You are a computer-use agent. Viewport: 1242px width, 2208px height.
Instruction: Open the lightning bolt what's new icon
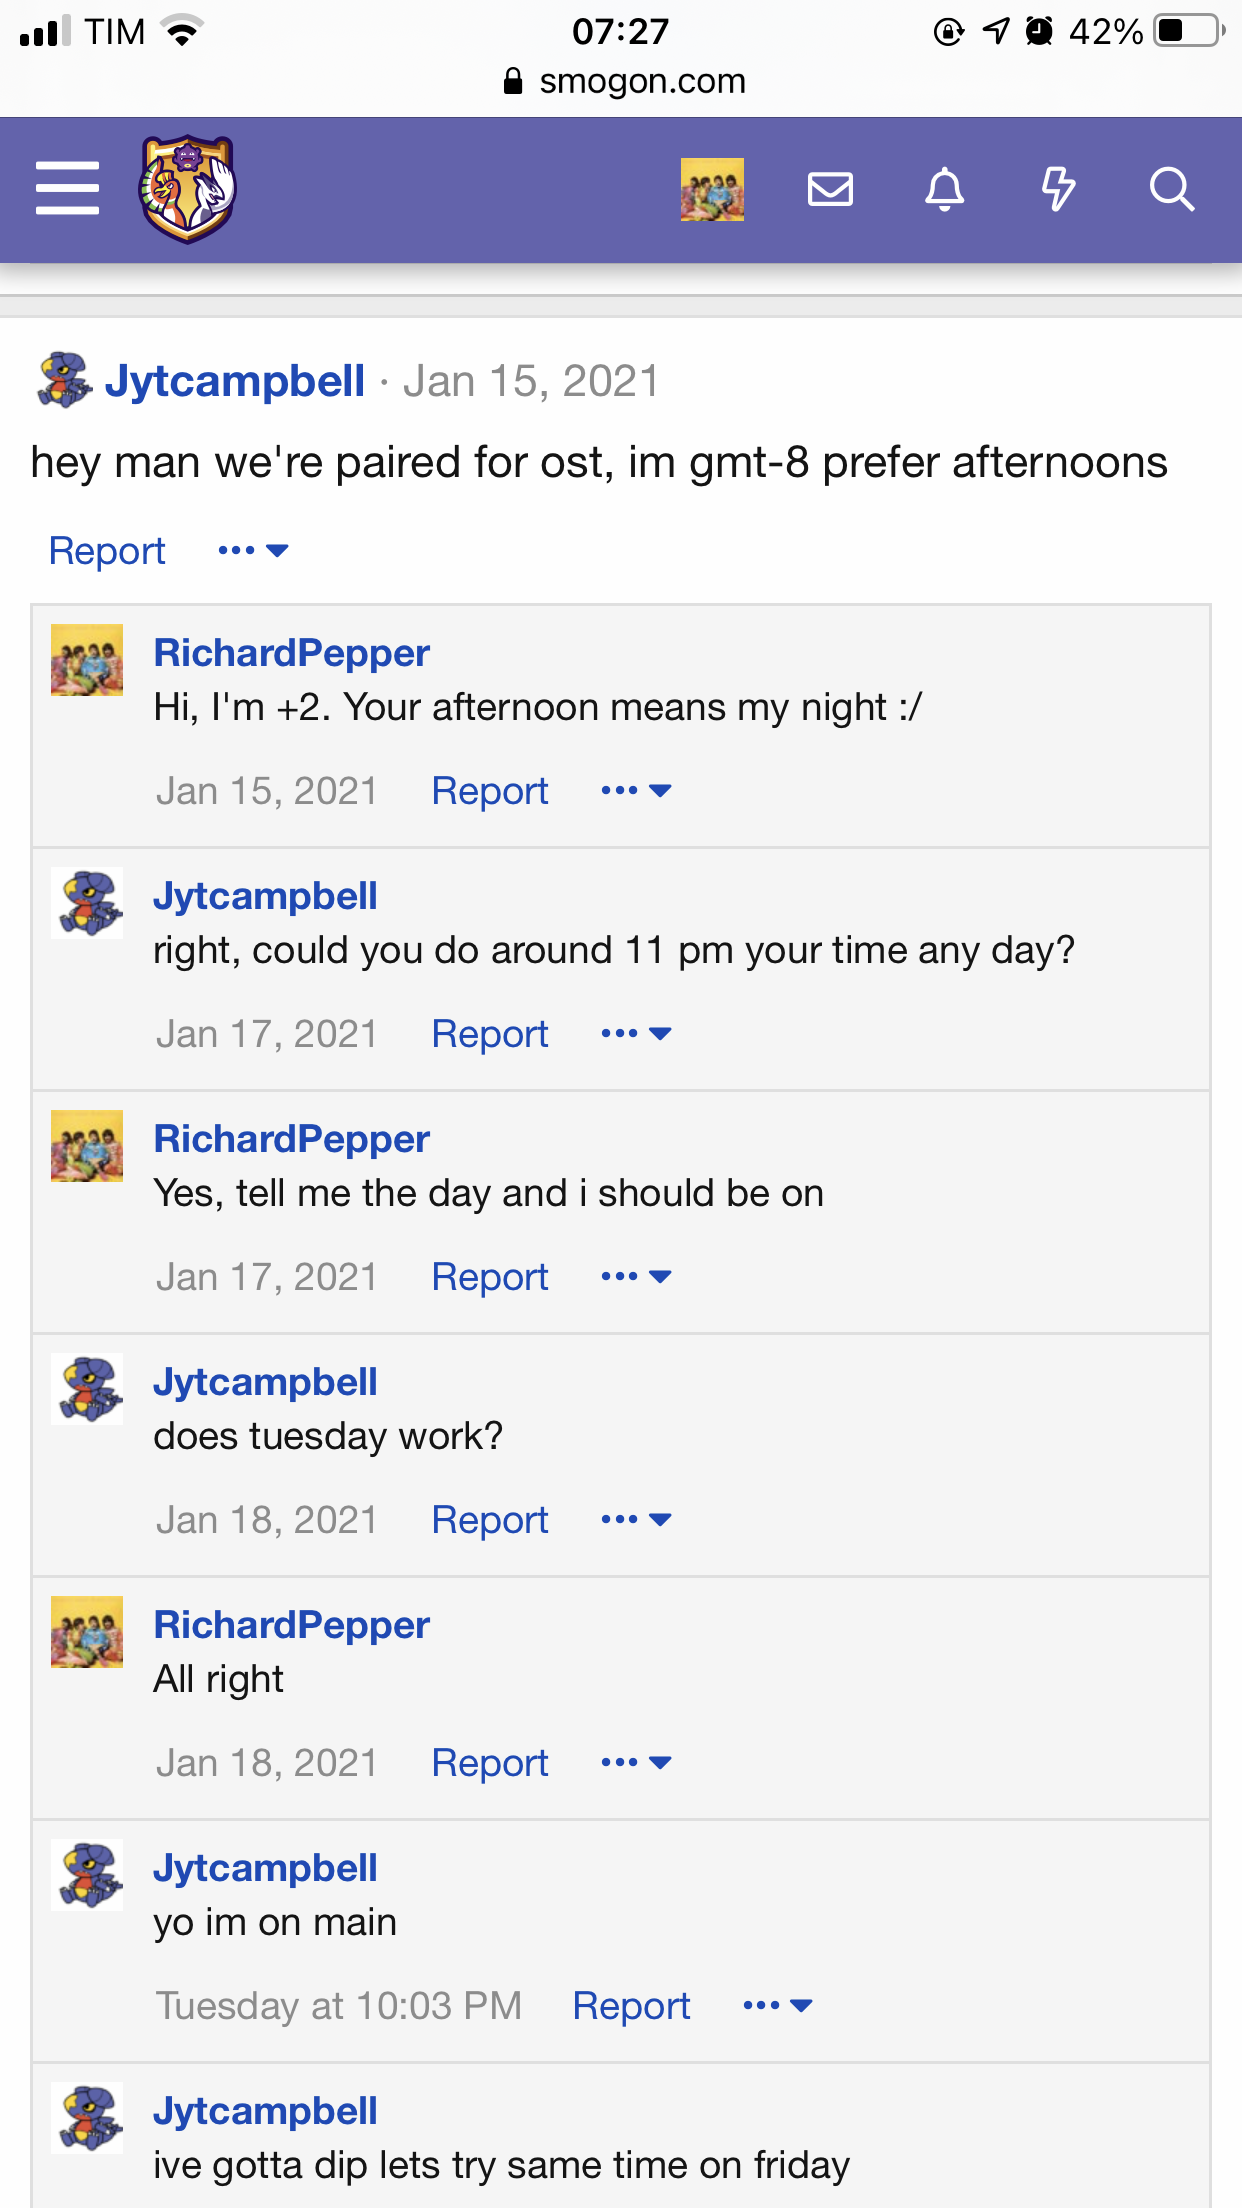point(1058,189)
